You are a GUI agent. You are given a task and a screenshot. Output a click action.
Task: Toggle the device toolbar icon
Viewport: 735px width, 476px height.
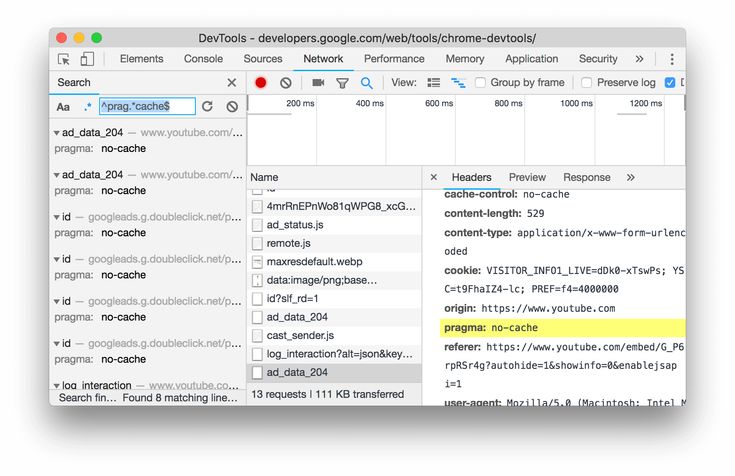[87, 59]
